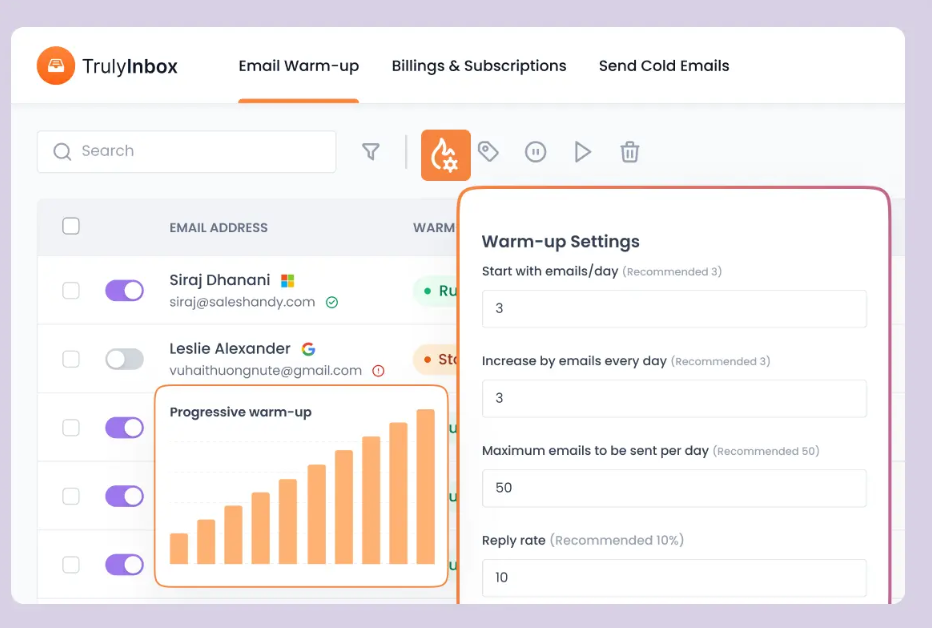Click the EMAIL ADDRESS column header

pos(218,228)
